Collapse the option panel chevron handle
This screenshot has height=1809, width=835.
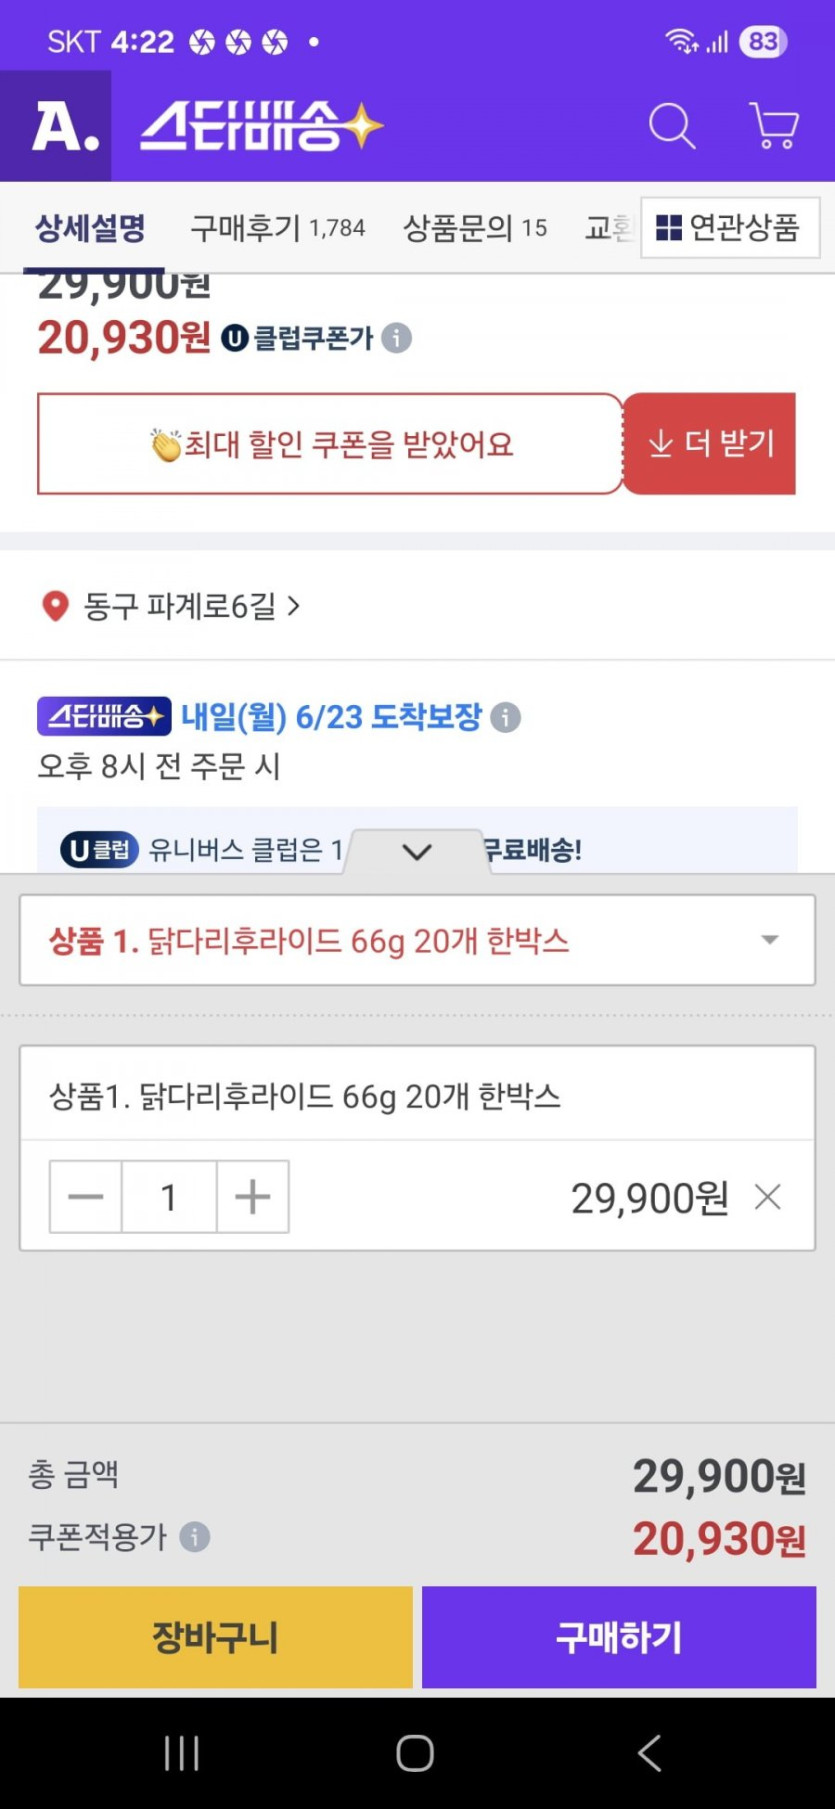(417, 851)
